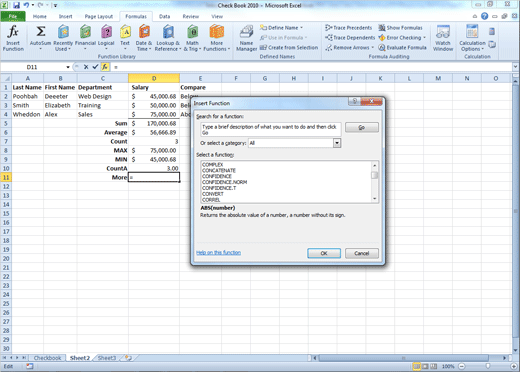Screen dimensions: 520x372
Task: Switch to the Insert ribbon tab
Action: pyautogui.click(x=65, y=16)
